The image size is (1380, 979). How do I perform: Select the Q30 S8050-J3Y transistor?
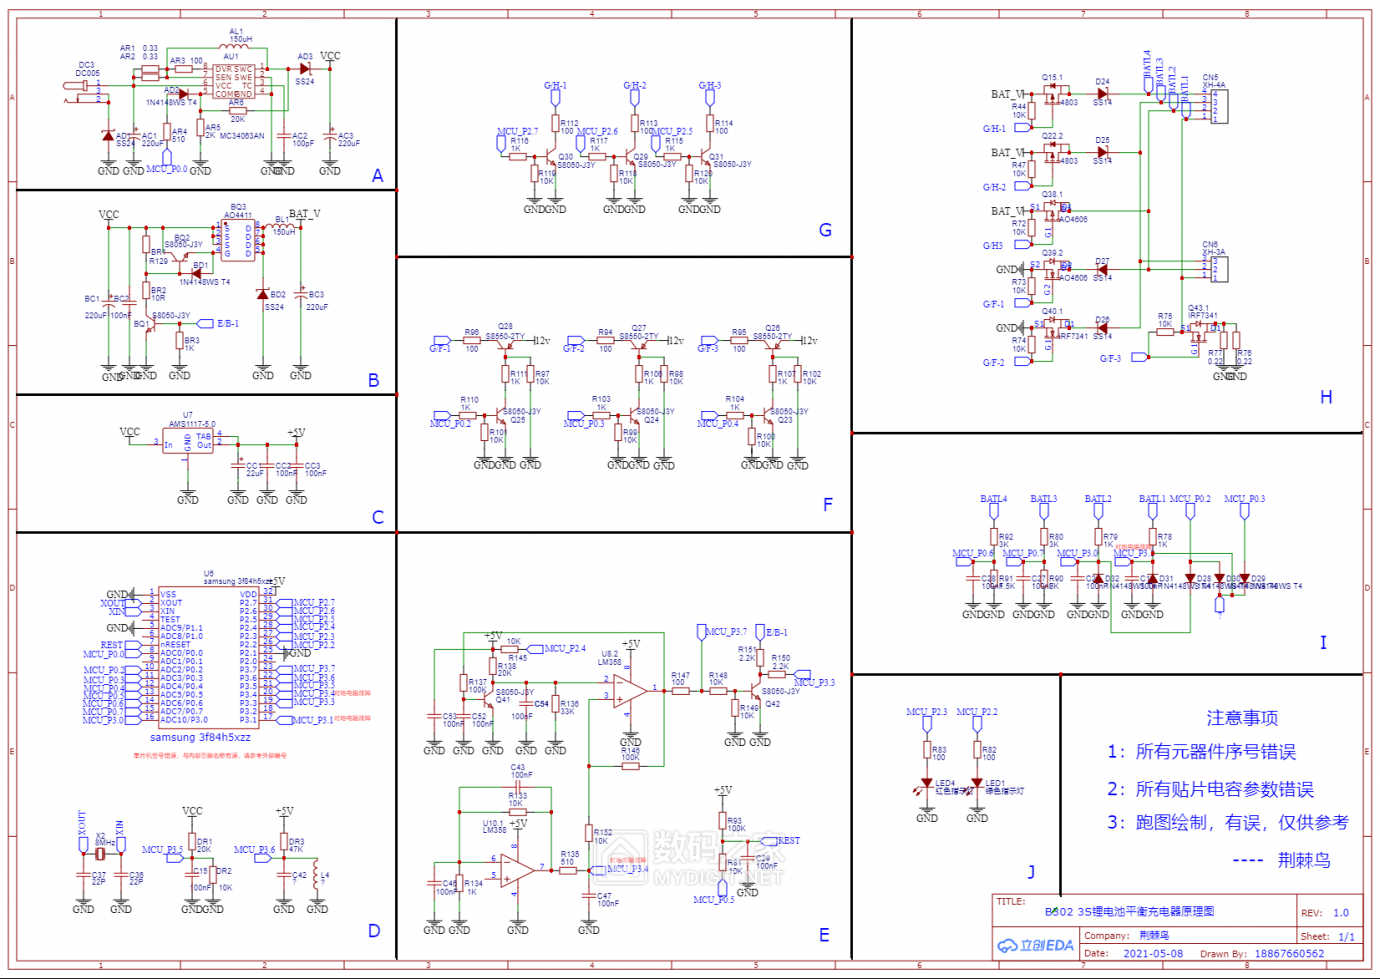552,158
